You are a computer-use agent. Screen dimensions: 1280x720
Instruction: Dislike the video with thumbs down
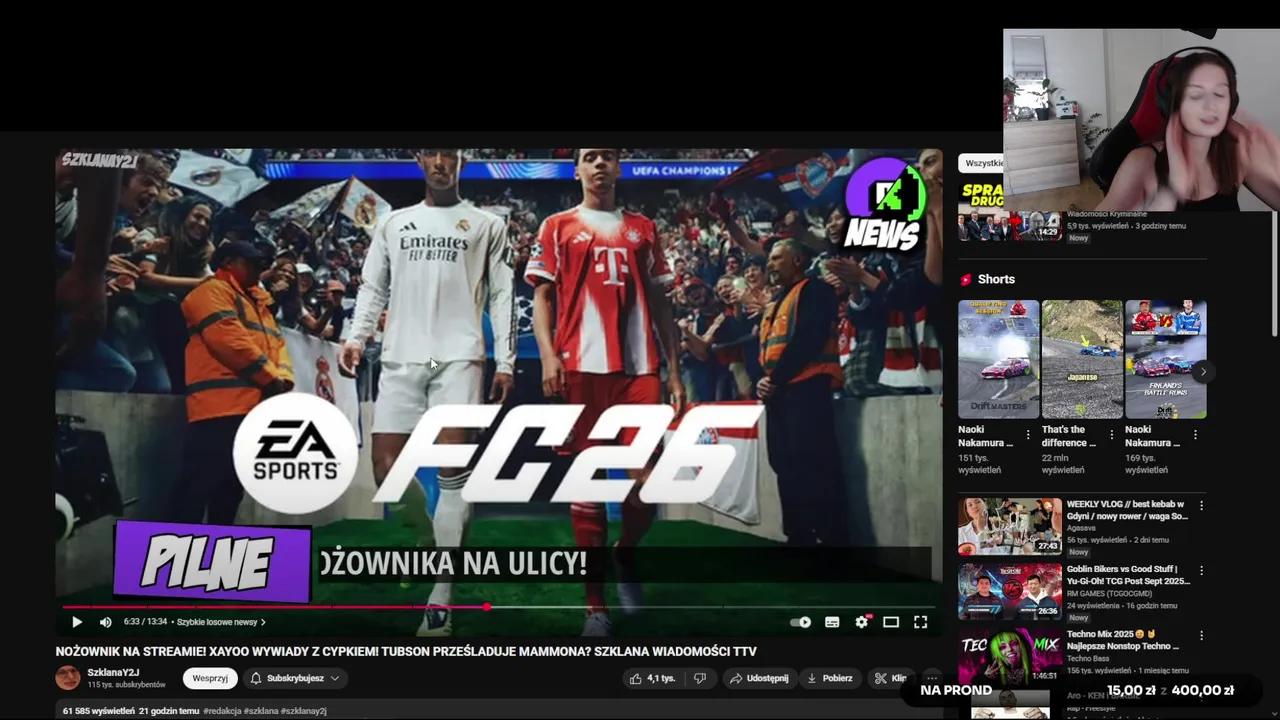coord(700,678)
